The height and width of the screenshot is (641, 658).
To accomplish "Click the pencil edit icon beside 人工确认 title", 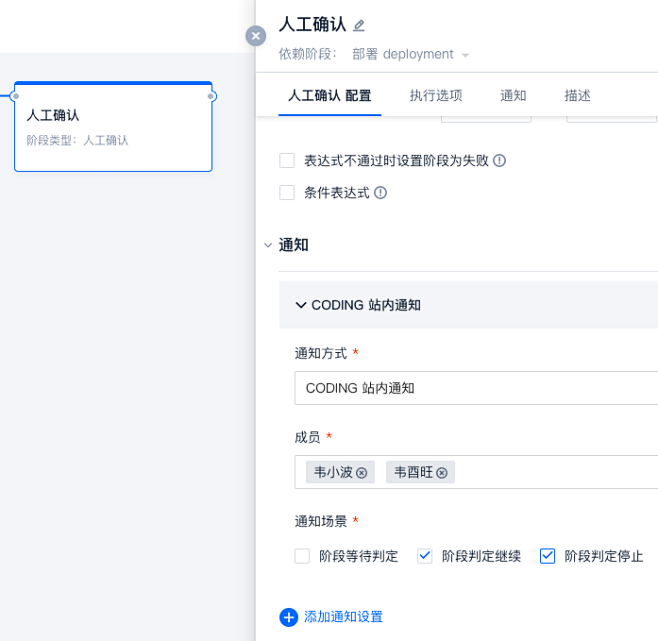I will [359, 26].
